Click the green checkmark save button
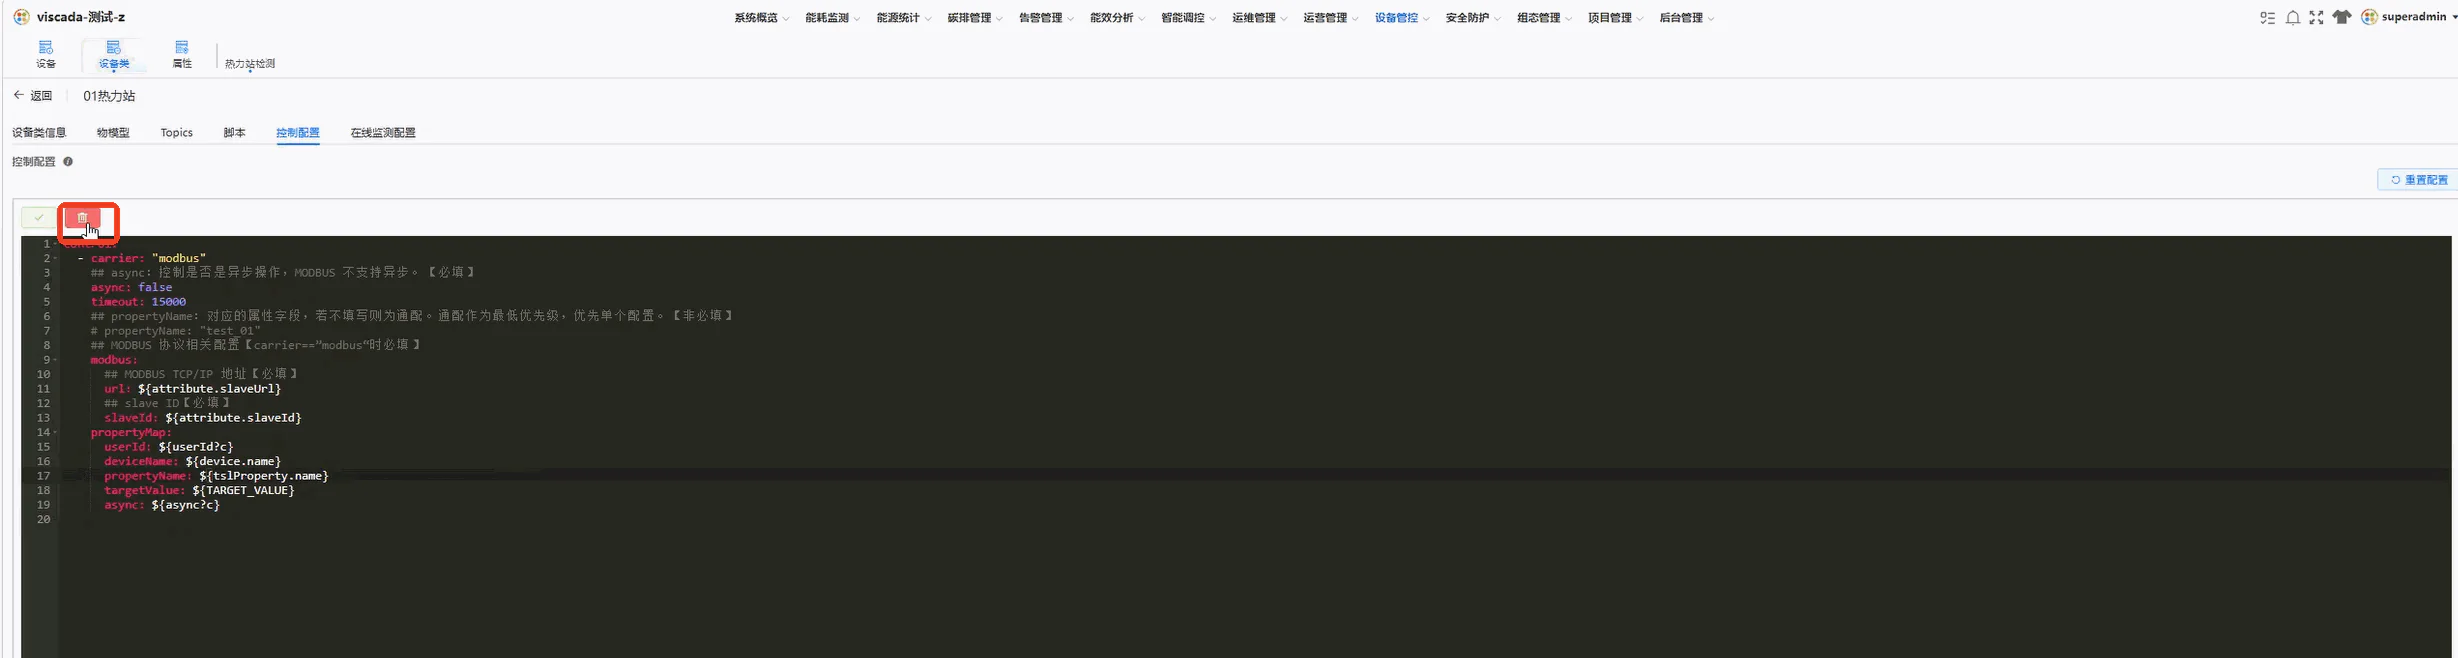Image resolution: width=2458 pixels, height=658 pixels. (x=39, y=218)
